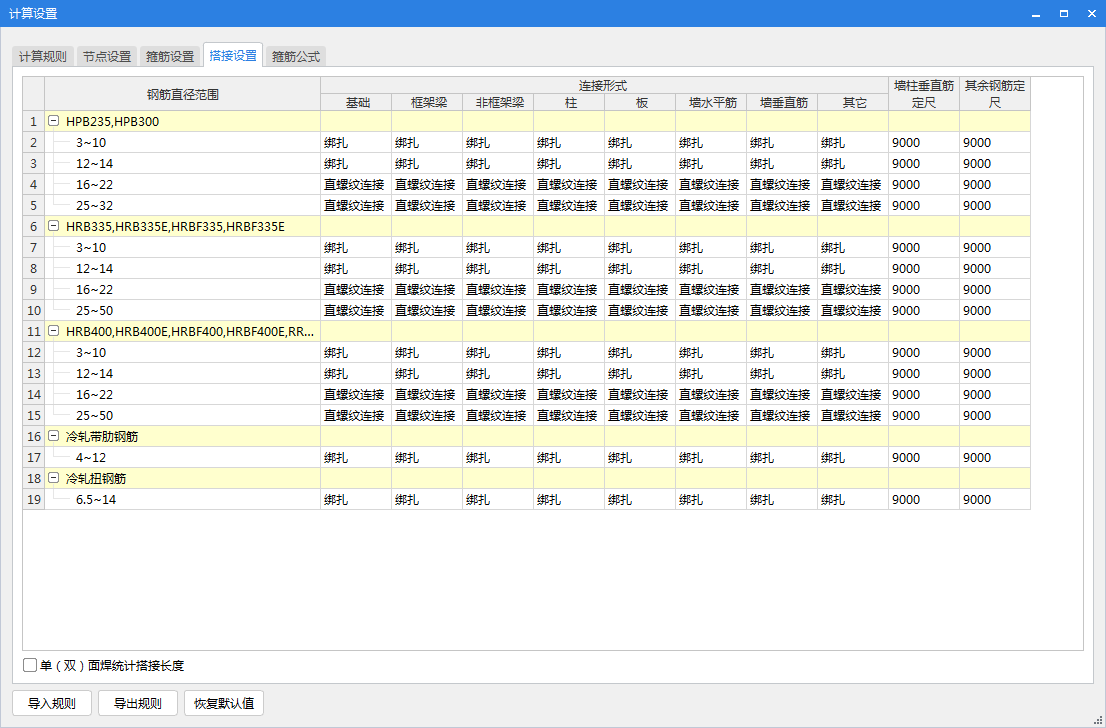Click the 钢筋直径范围 column header
1106x728 pixels.
tap(183, 94)
